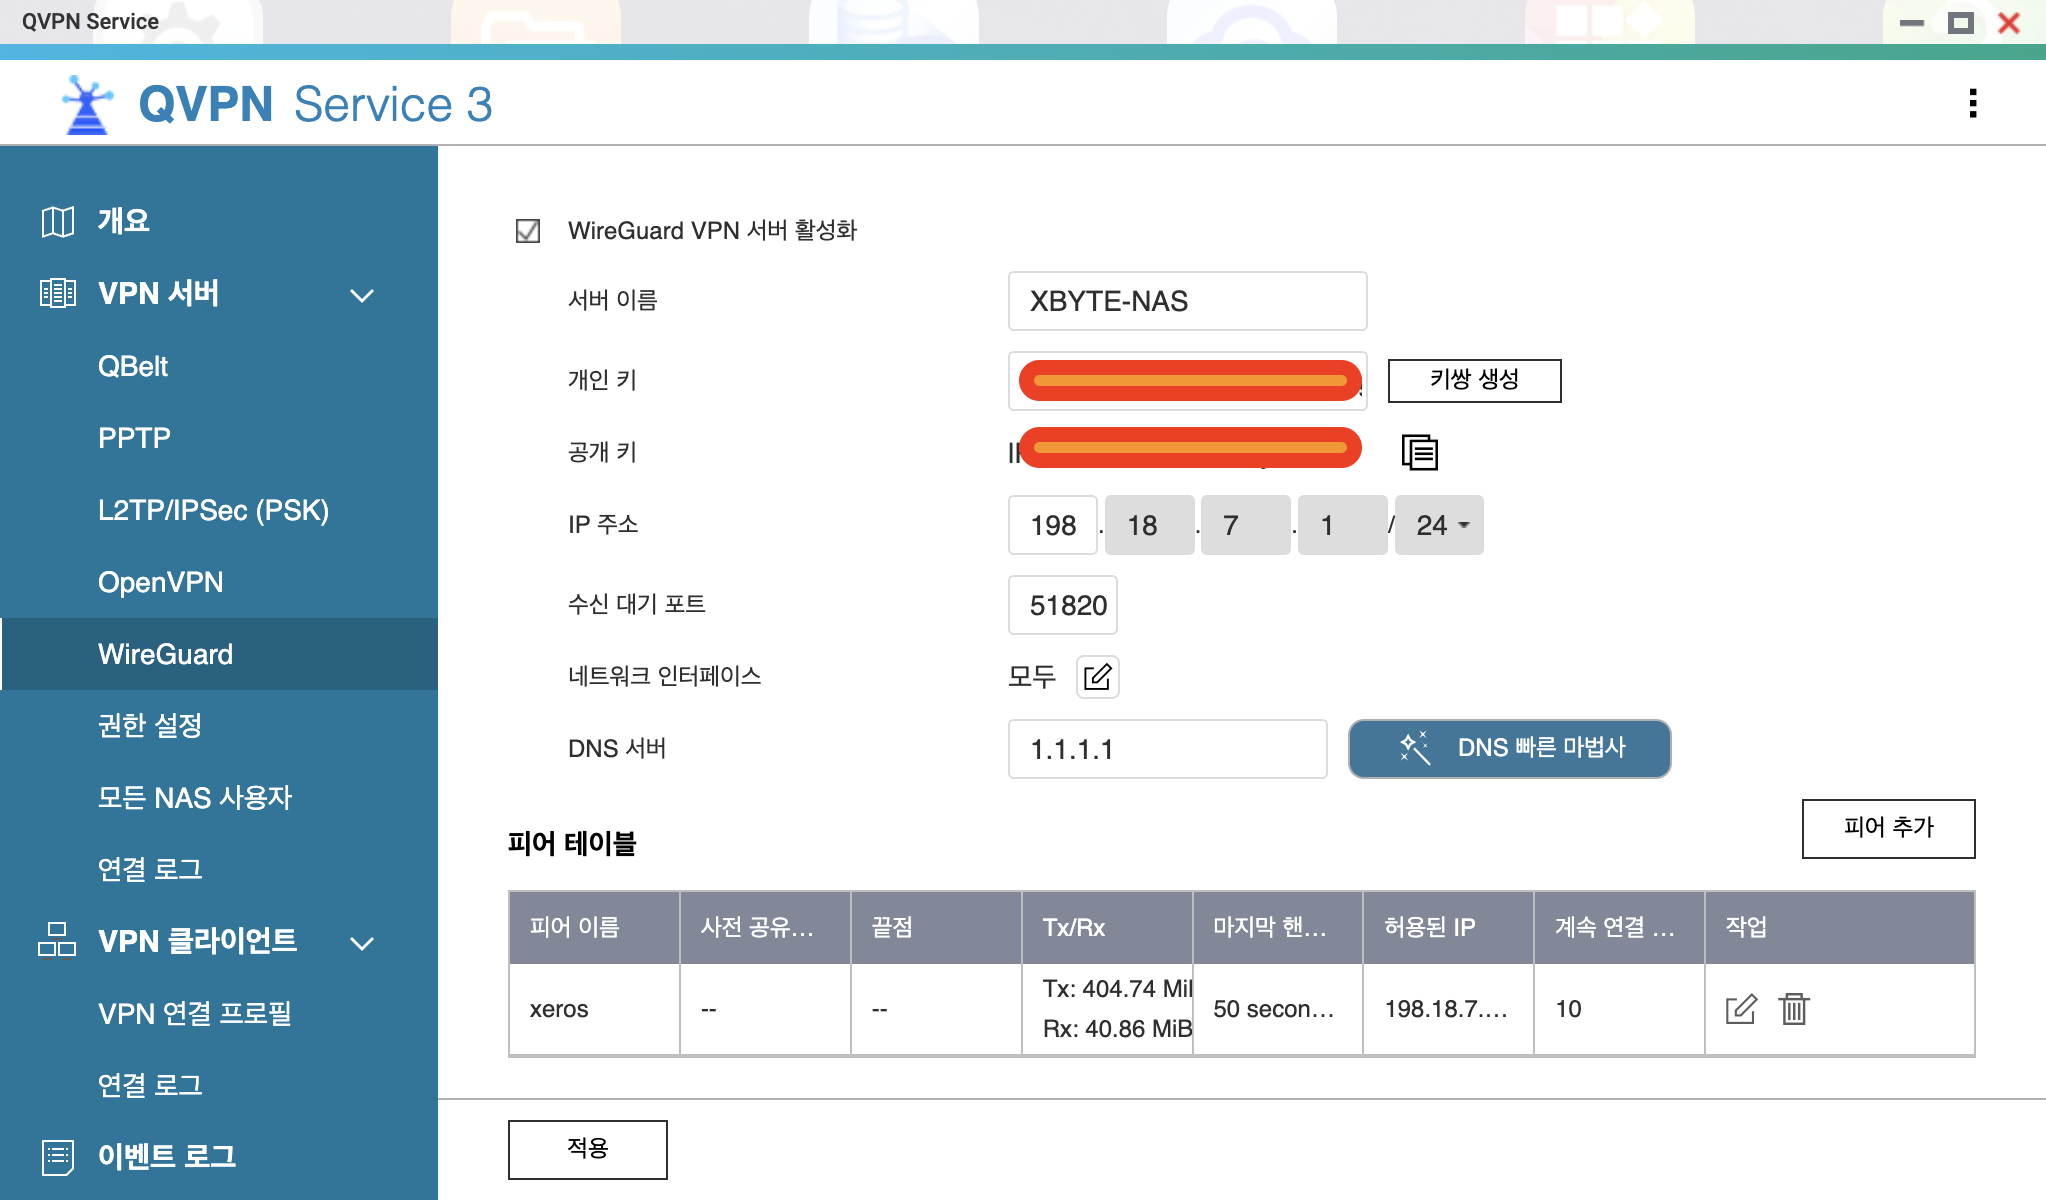The image size is (2046, 1200).
Task: Click the 개인 키 input field
Action: click(x=1187, y=381)
